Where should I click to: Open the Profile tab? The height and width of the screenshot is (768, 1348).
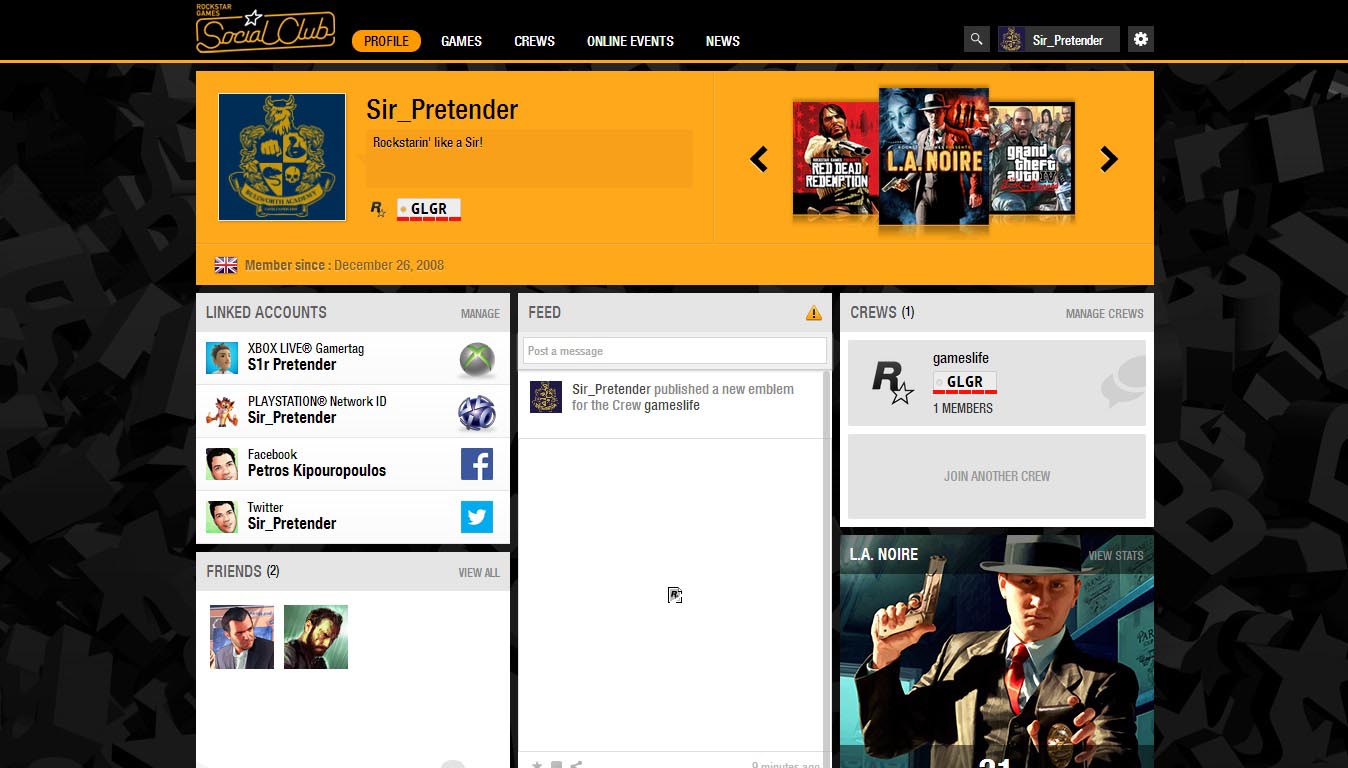click(x=386, y=41)
